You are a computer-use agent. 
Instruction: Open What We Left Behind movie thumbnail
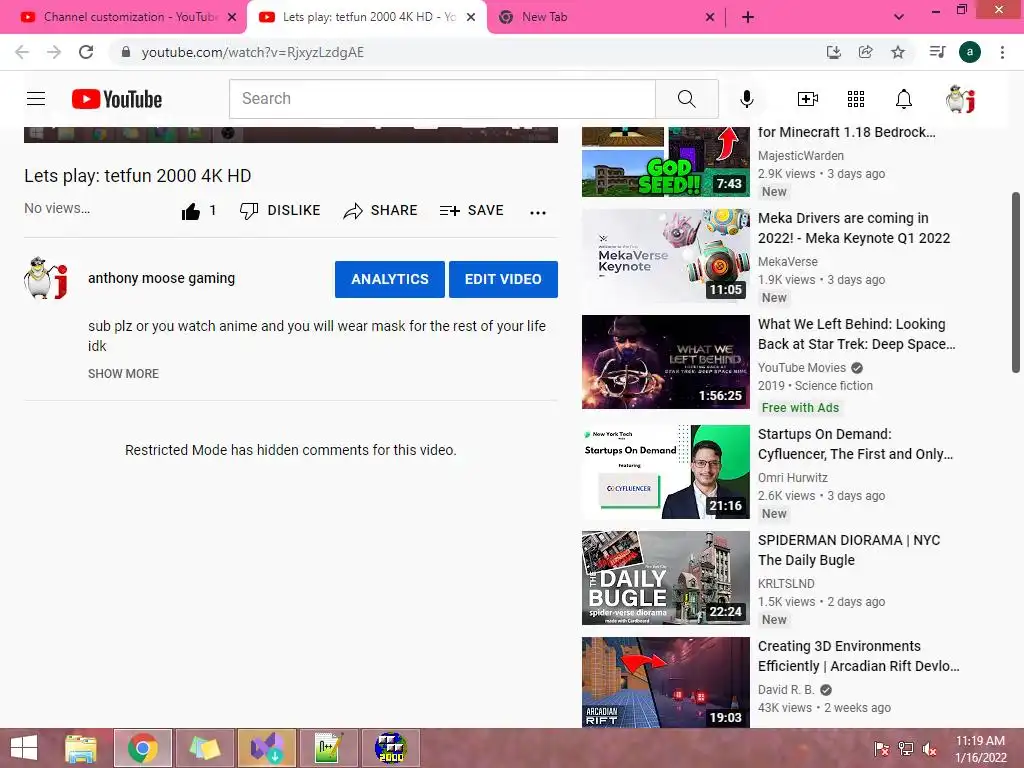665,362
